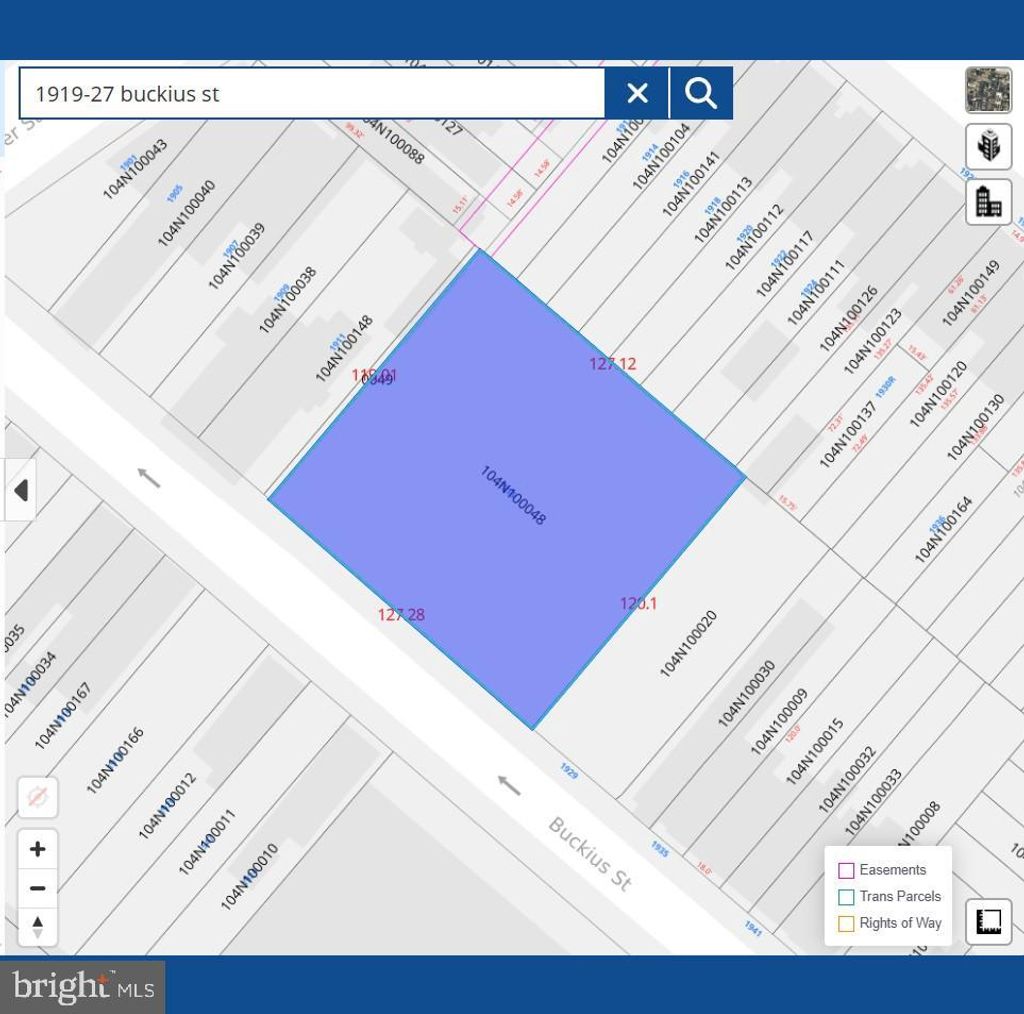Click the Bright MLS logo
The image size is (1024, 1014).
point(83,987)
